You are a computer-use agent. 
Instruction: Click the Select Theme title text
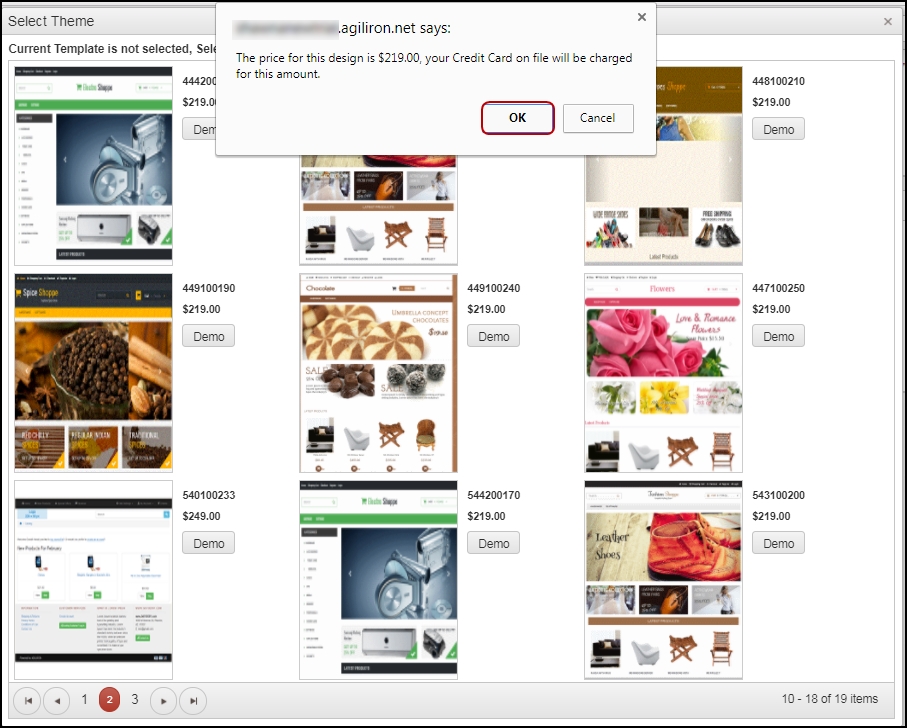tap(51, 21)
